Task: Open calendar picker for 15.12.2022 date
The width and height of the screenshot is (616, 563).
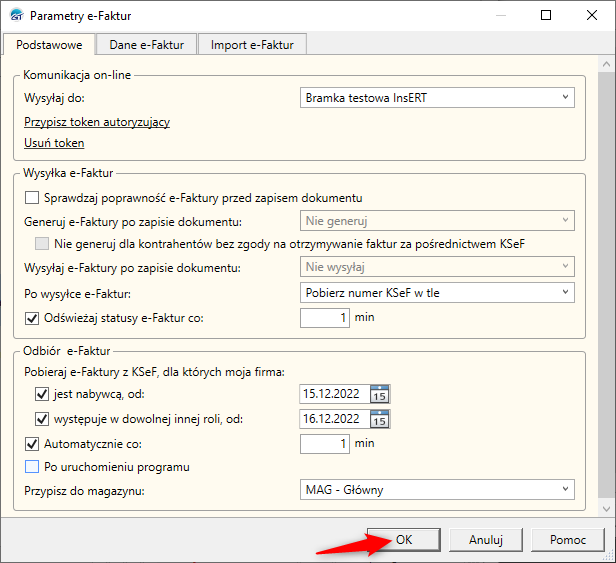Action: (x=379, y=394)
